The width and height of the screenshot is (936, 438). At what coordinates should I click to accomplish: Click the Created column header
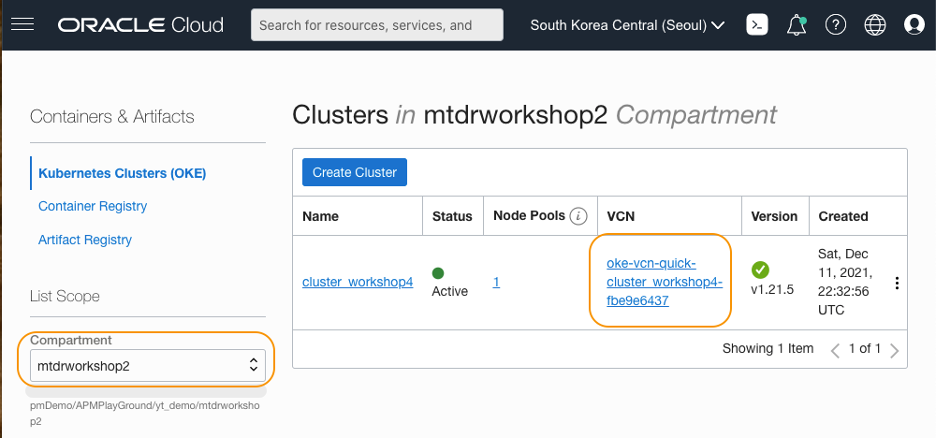[843, 217]
